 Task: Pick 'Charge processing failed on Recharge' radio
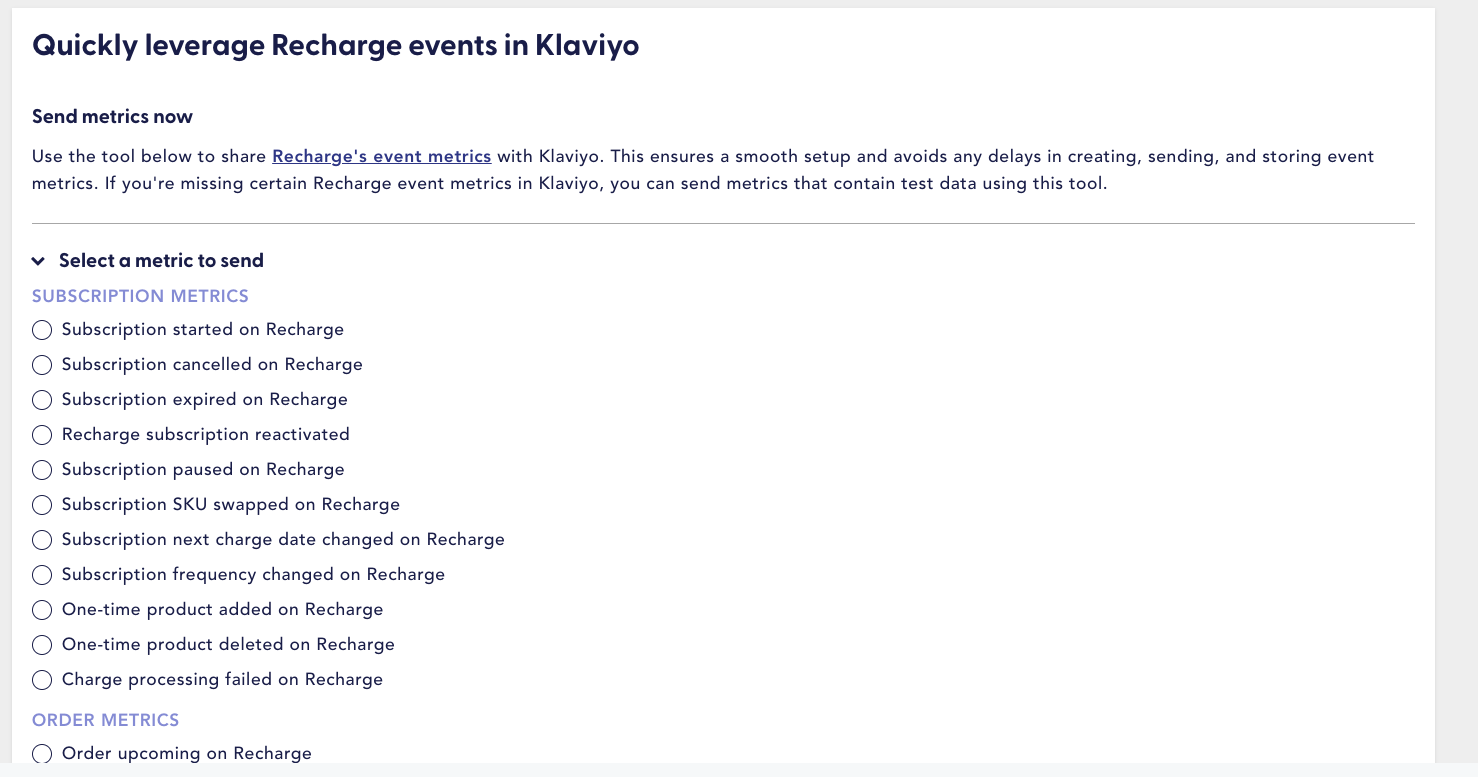[x=42, y=680]
